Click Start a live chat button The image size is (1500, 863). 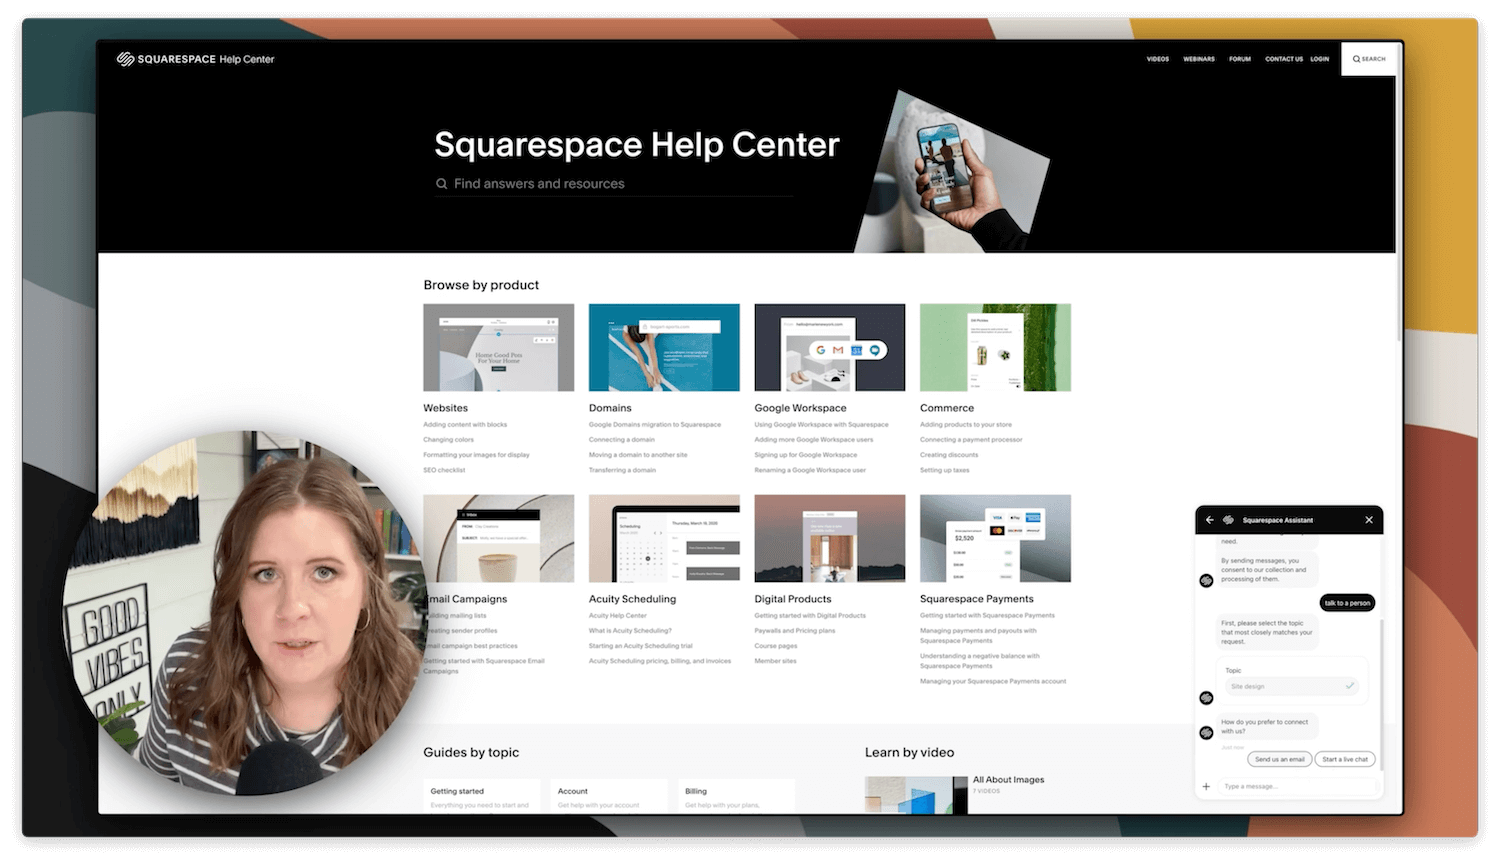[1345, 760]
